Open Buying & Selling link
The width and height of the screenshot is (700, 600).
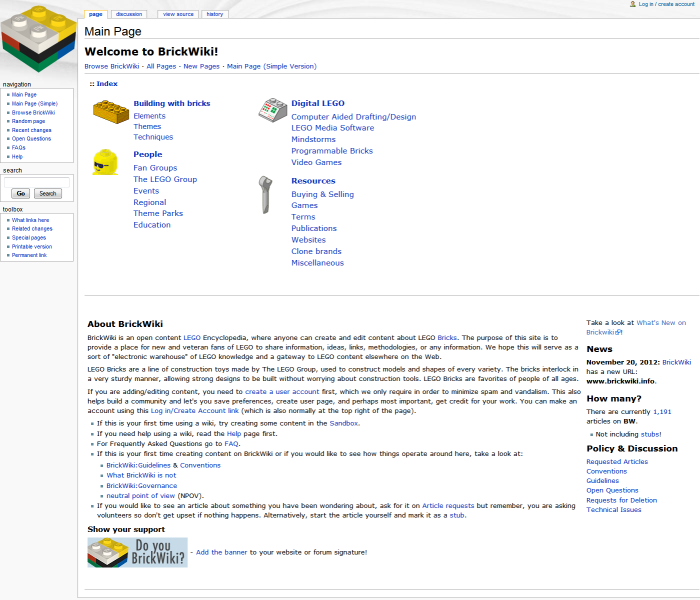(x=322, y=194)
